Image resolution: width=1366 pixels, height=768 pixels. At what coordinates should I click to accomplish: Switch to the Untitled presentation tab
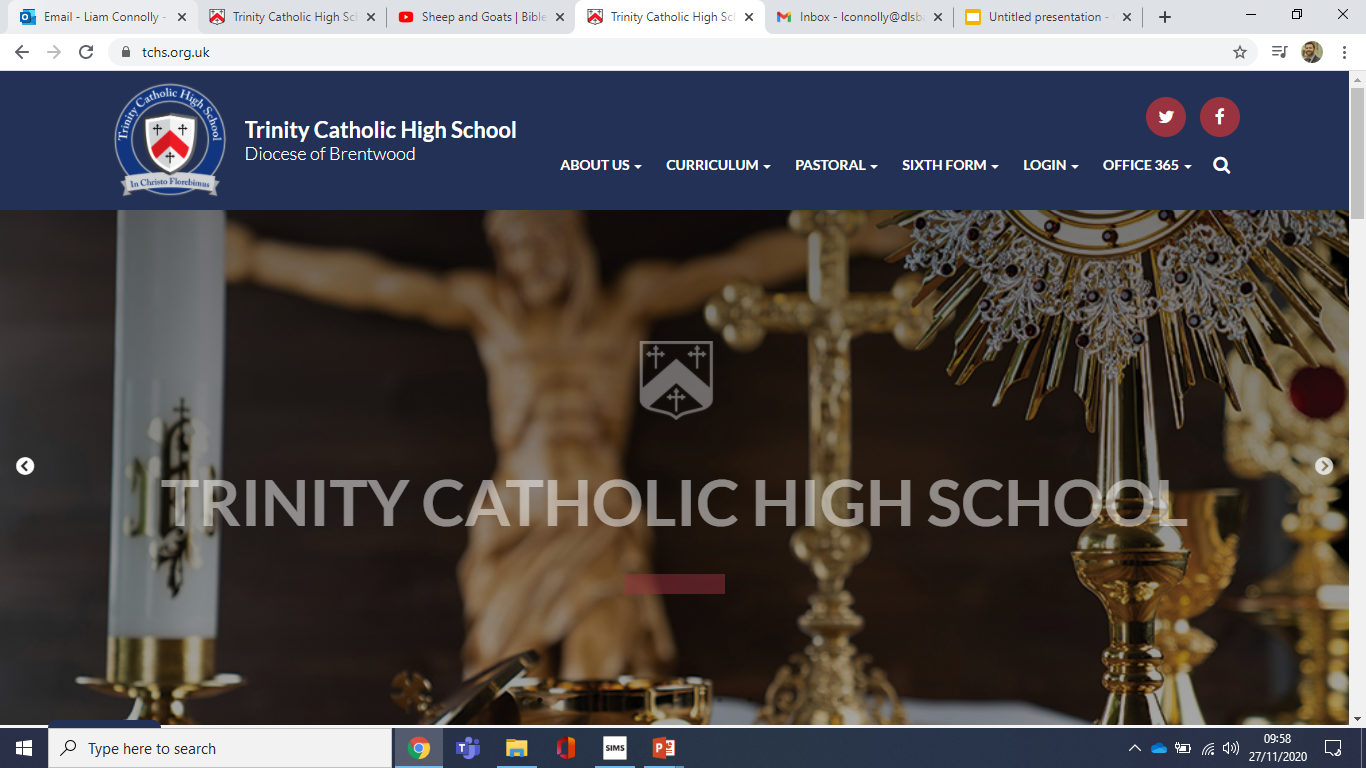click(x=1048, y=17)
